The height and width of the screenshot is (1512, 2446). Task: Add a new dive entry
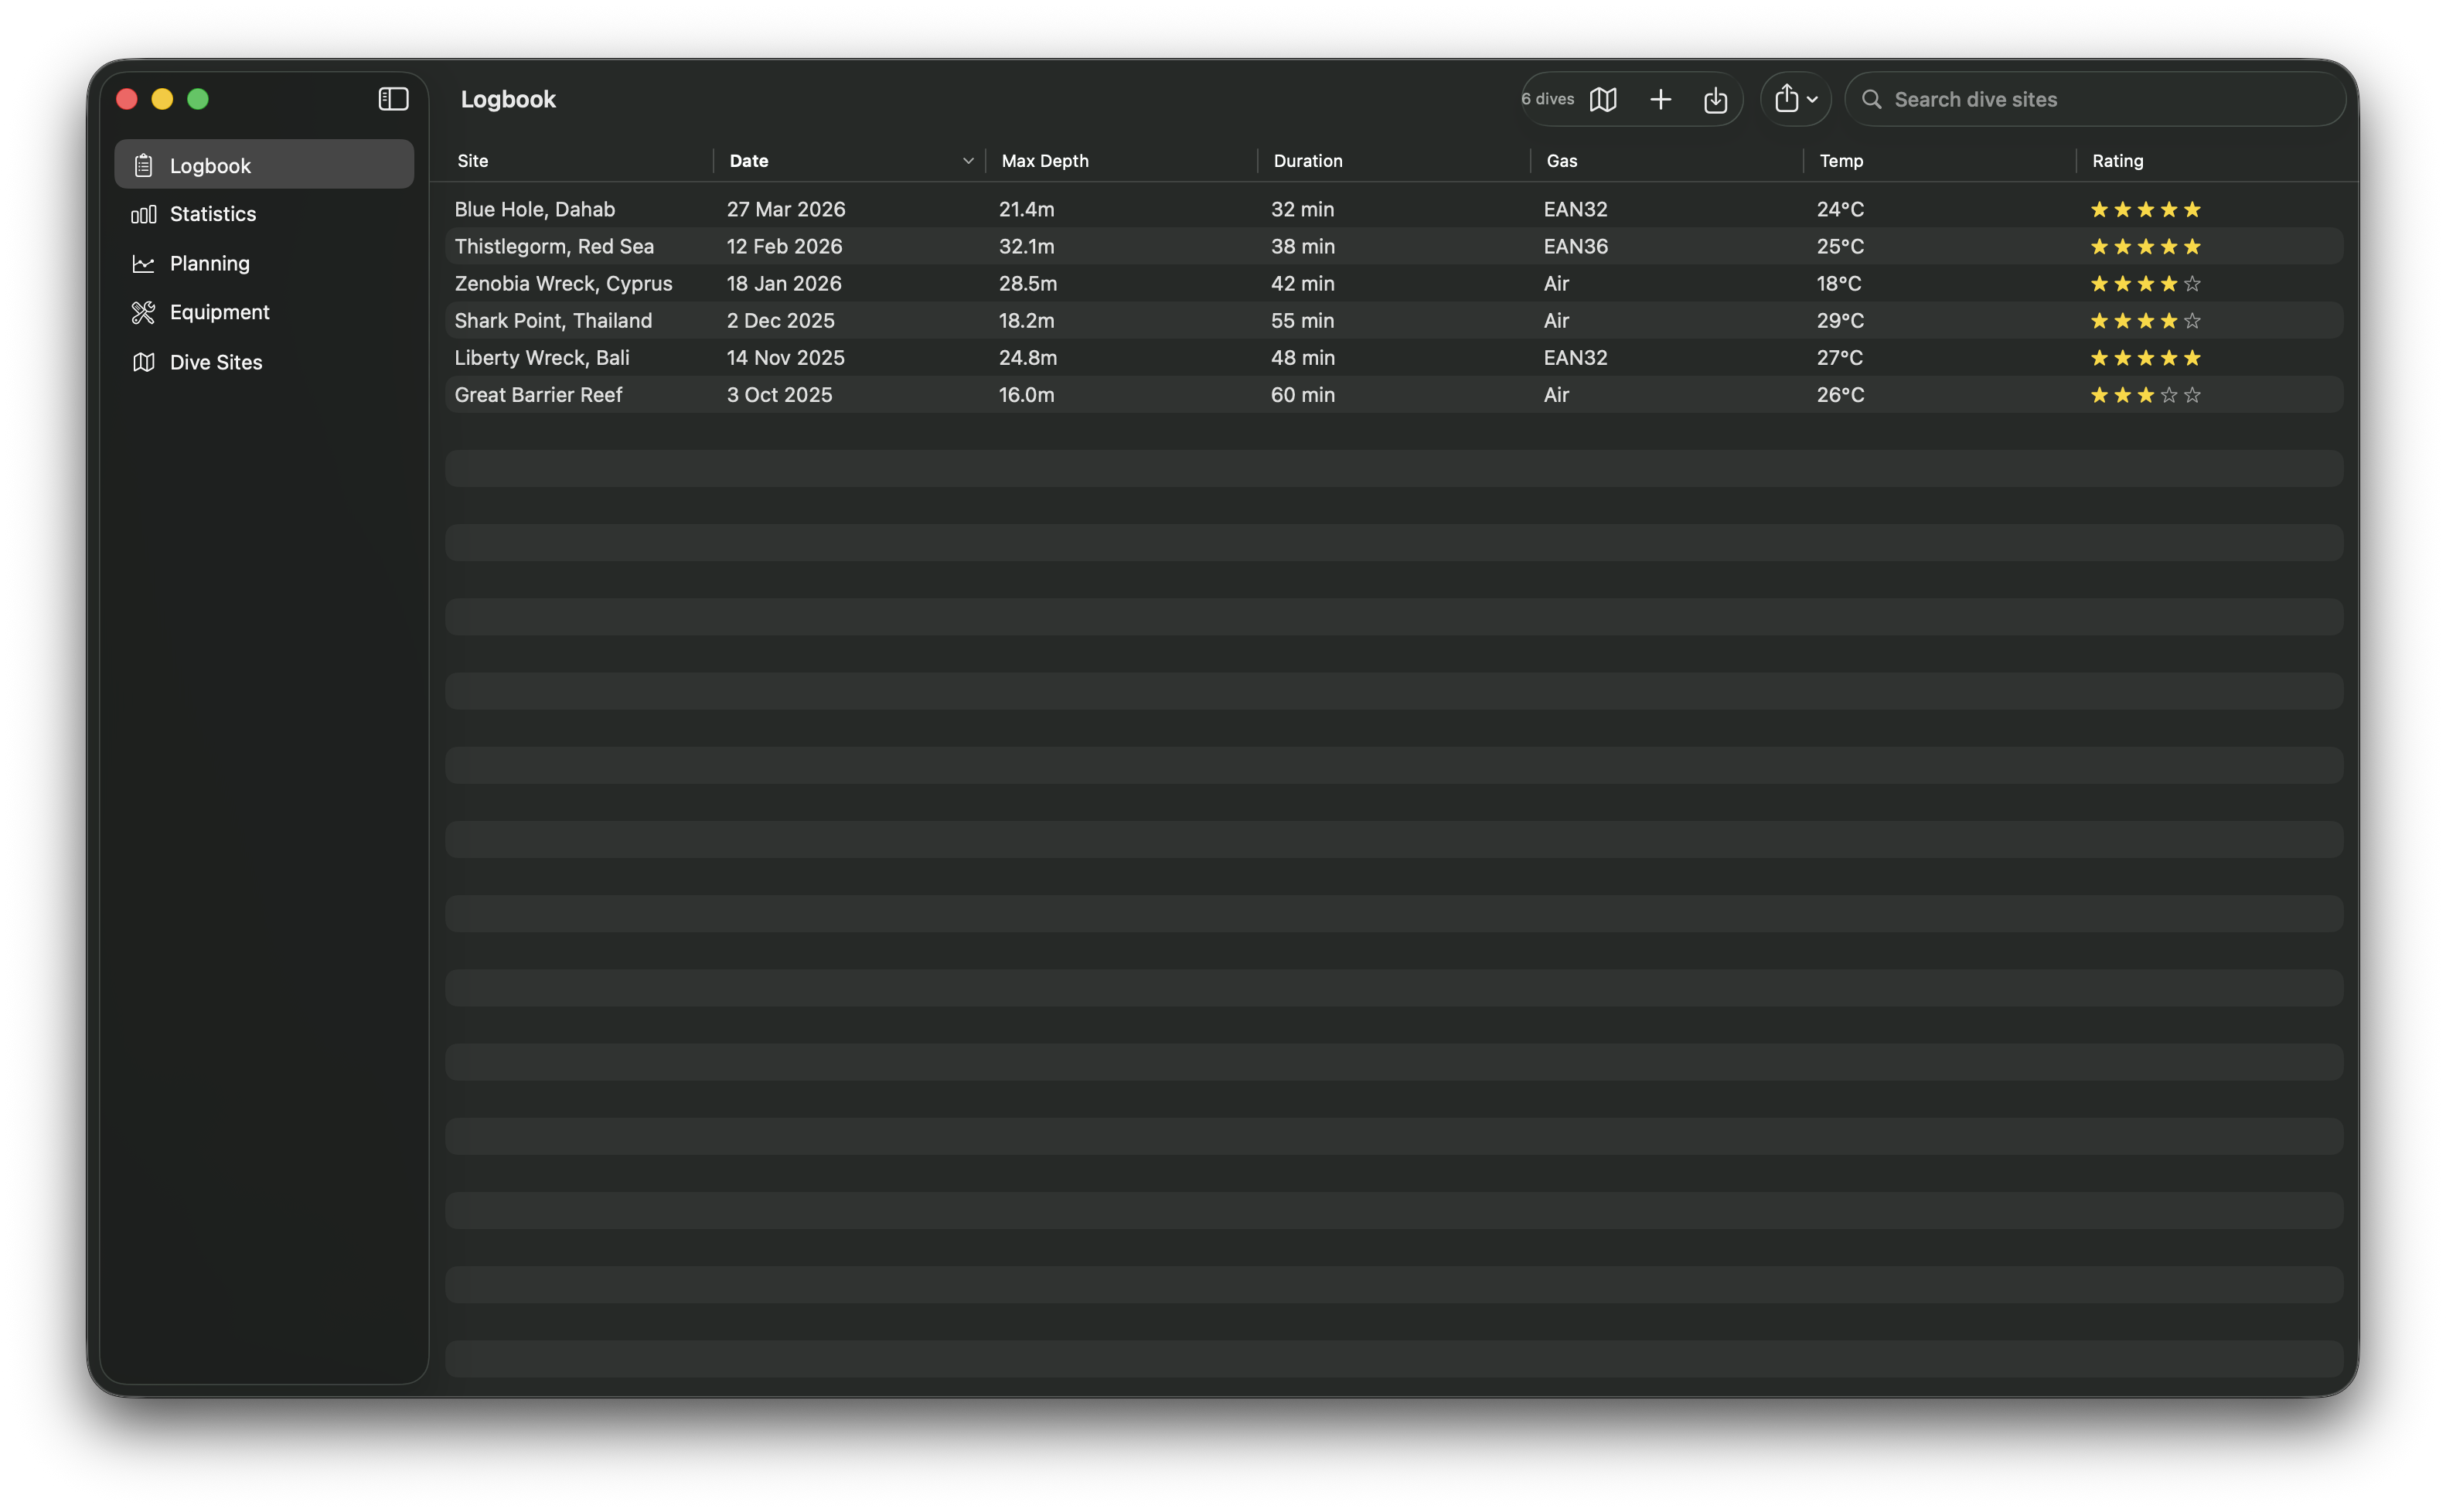click(1660, 99)
